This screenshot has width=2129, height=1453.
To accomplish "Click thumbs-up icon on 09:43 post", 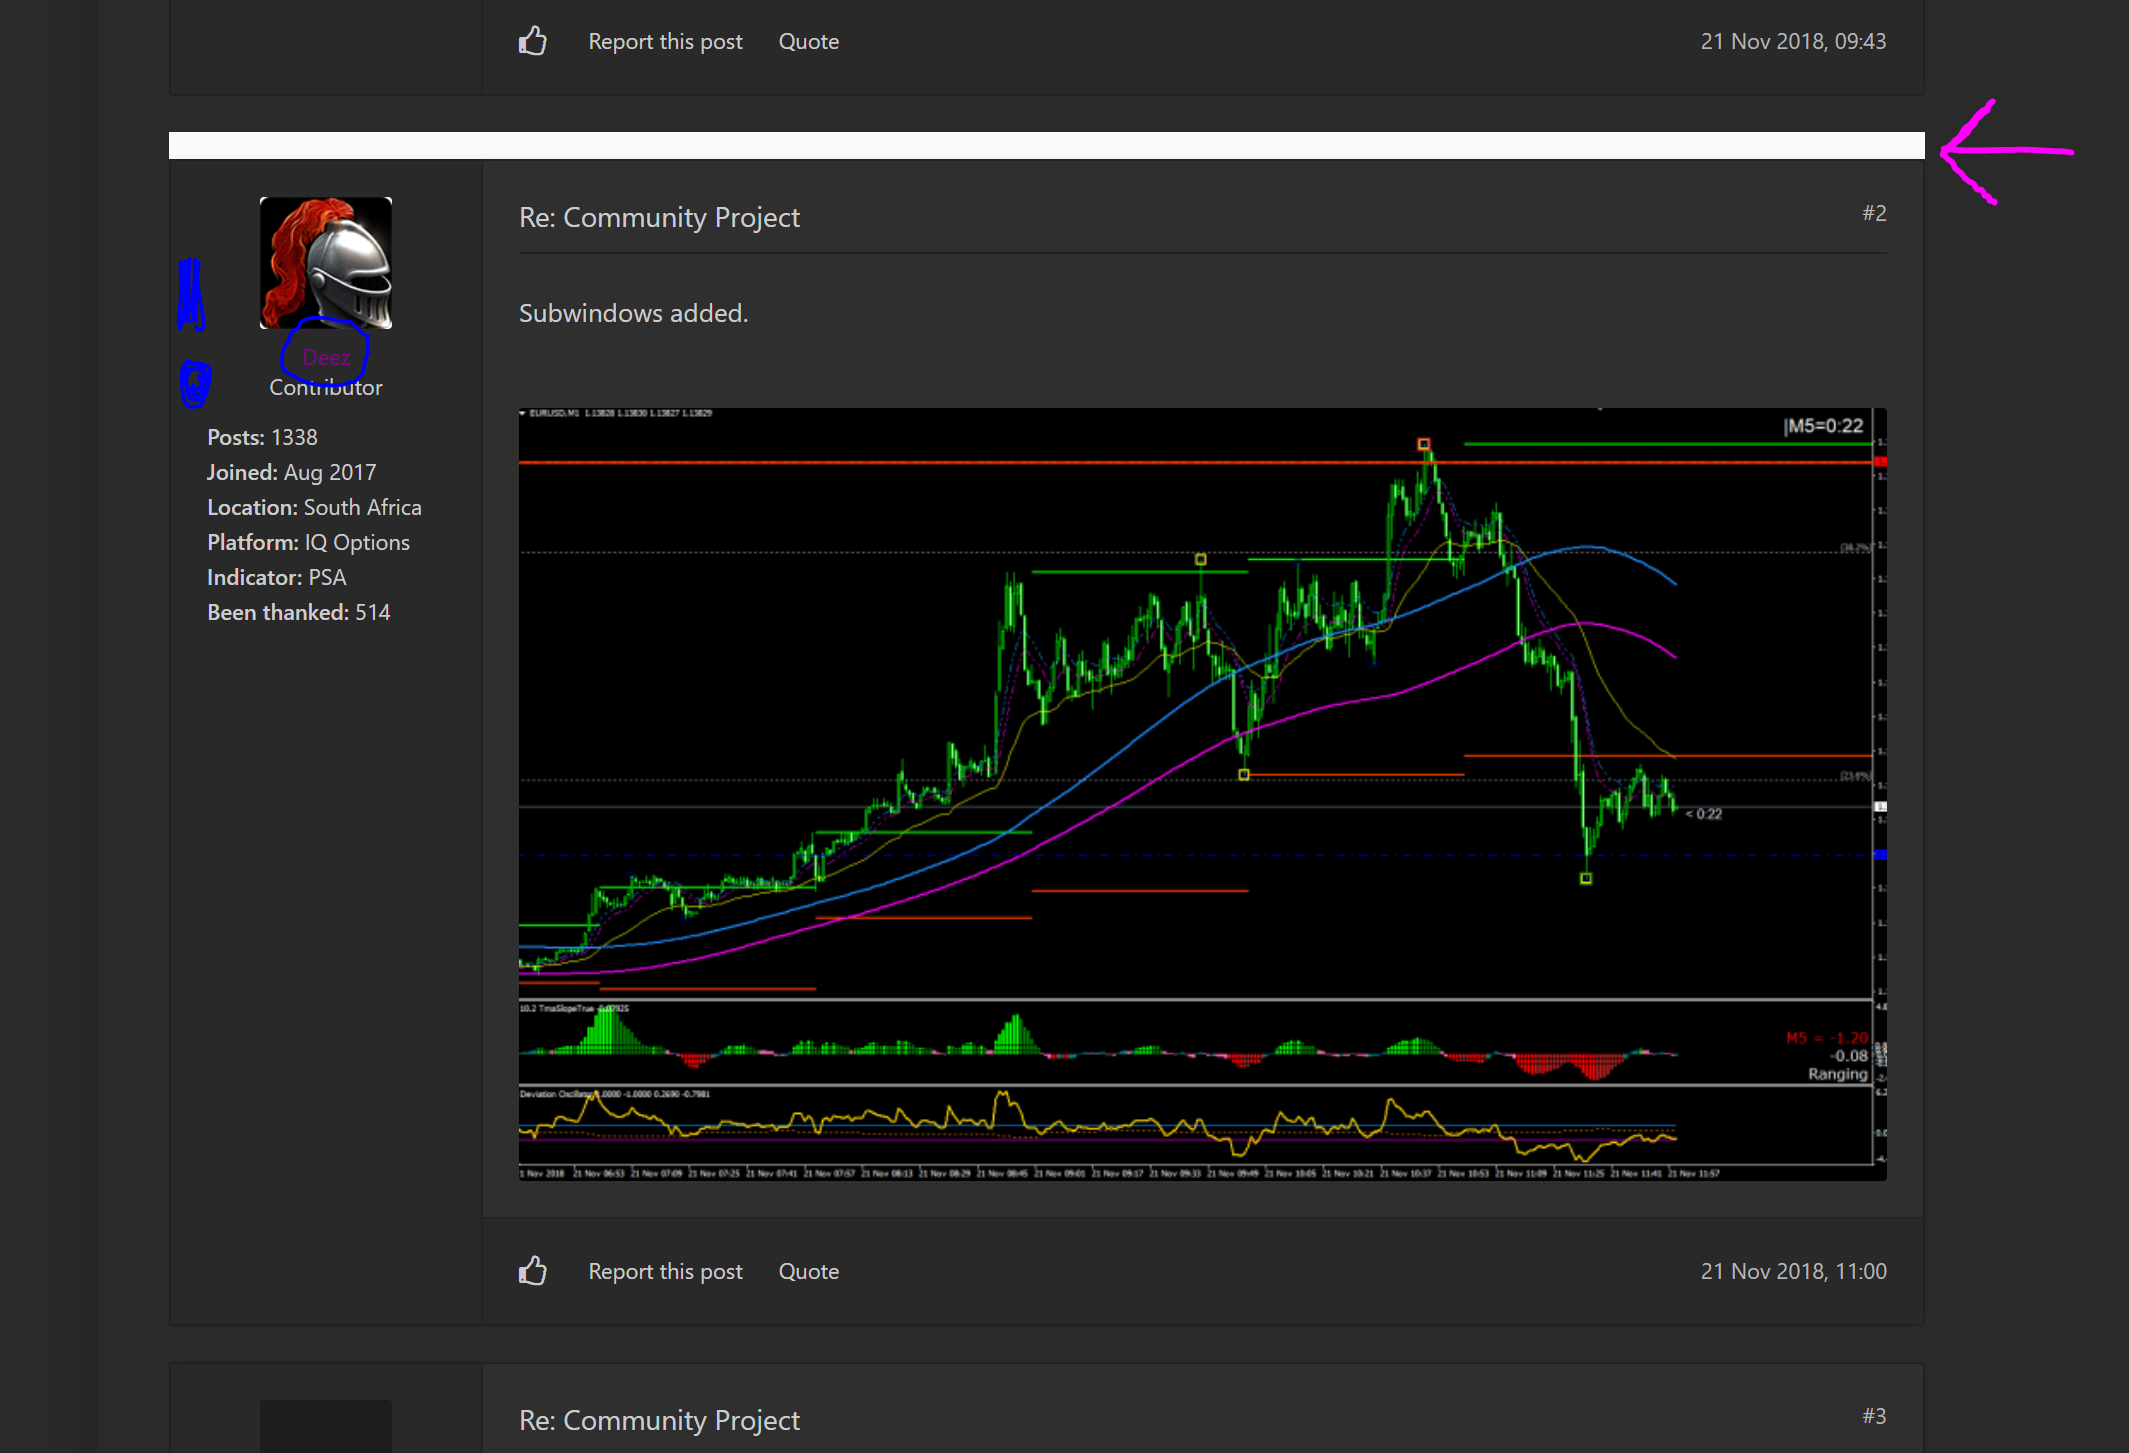I will pyautogui.click(x=533, y=41).
